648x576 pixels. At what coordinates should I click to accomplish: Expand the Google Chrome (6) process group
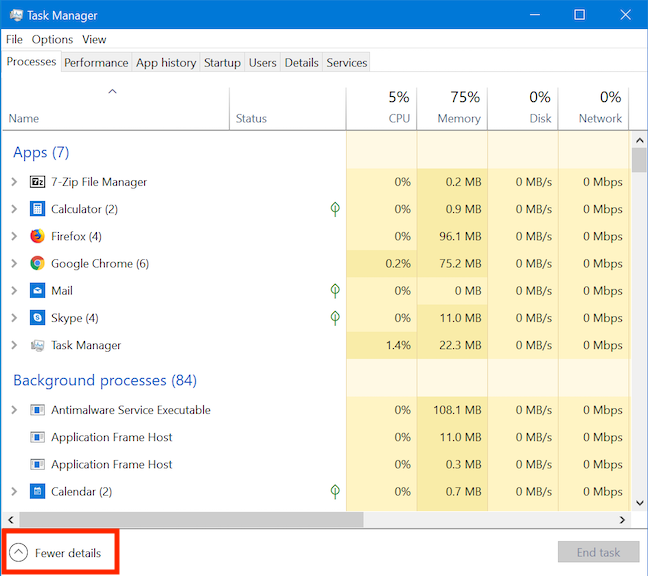[x=14, y=263]
